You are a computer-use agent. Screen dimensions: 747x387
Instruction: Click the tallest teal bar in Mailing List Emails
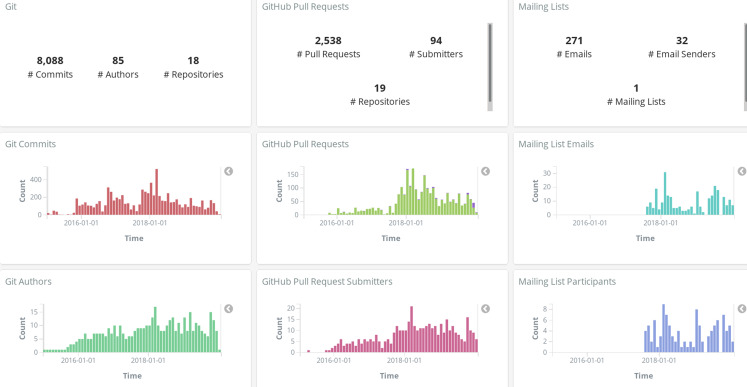tap(665, 194)
